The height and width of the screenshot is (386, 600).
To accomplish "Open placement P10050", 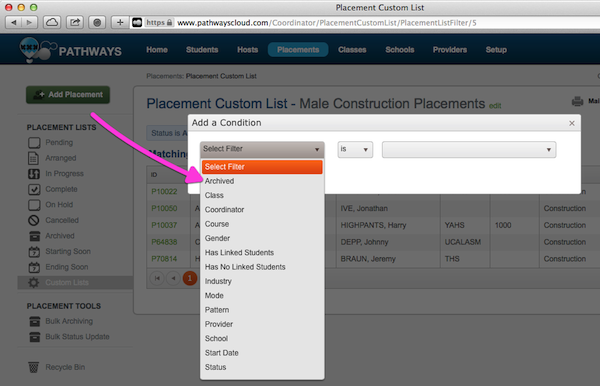I will tap(164, 208).
